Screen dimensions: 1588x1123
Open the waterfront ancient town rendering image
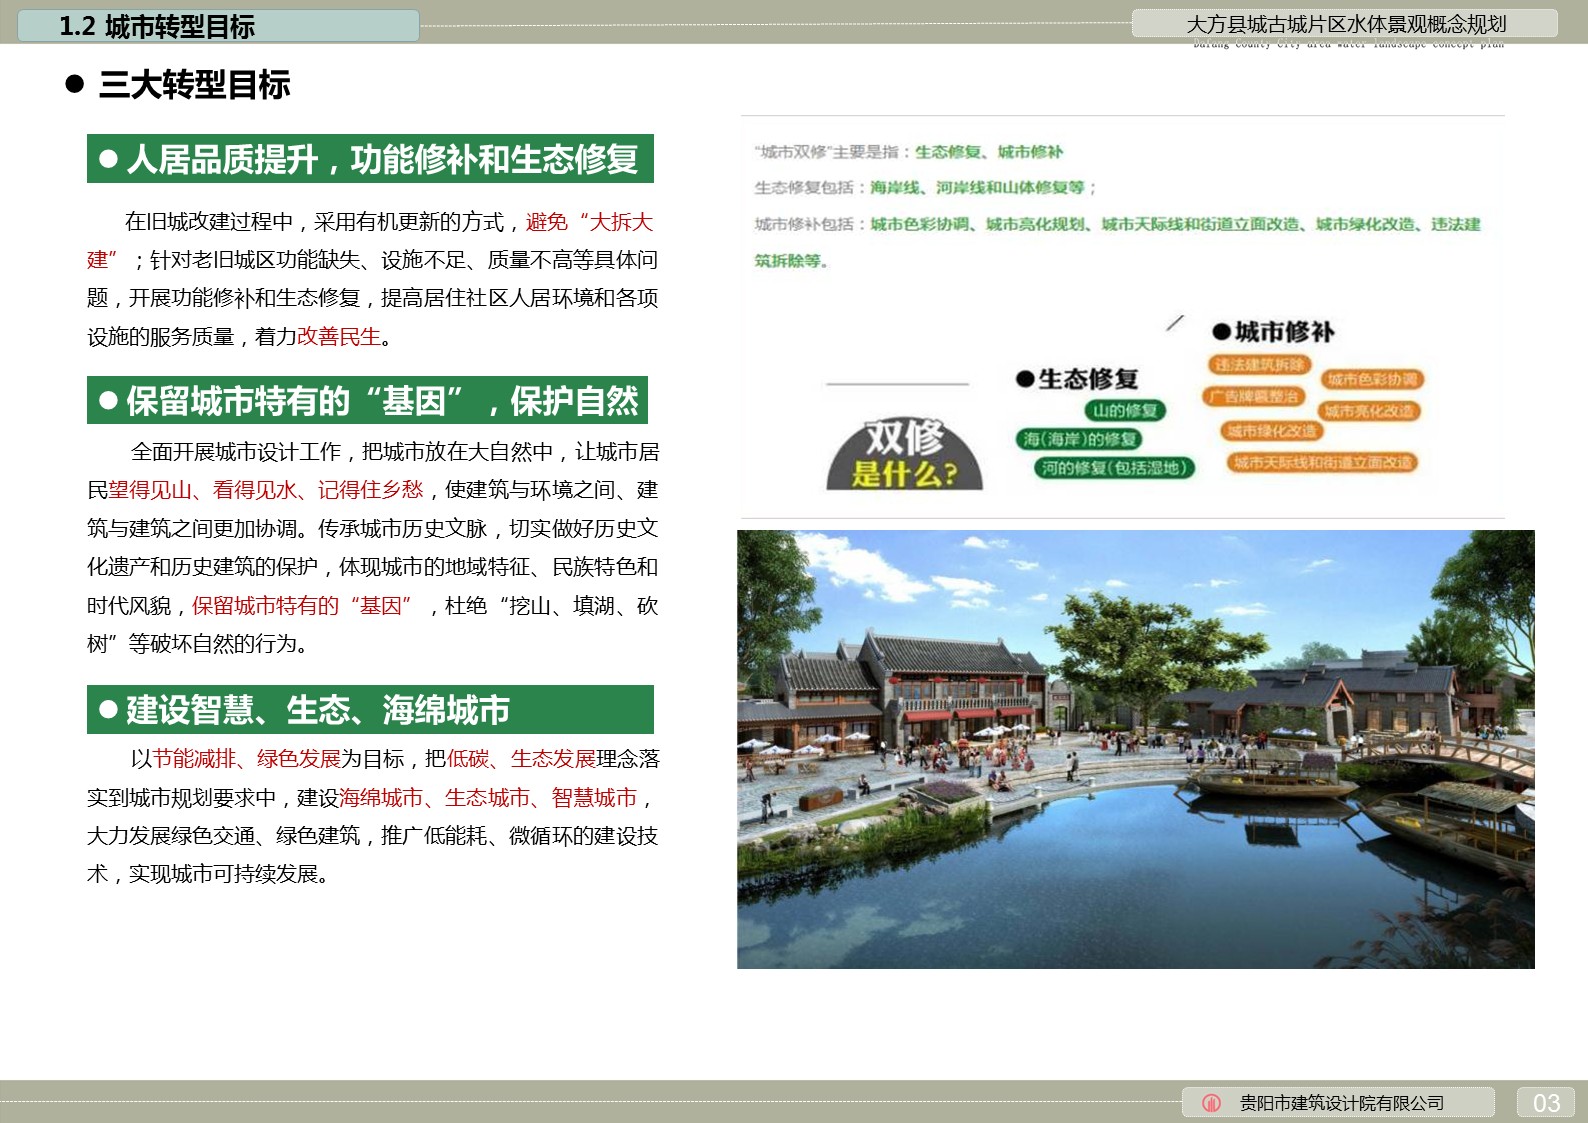tap(1135, 749)
